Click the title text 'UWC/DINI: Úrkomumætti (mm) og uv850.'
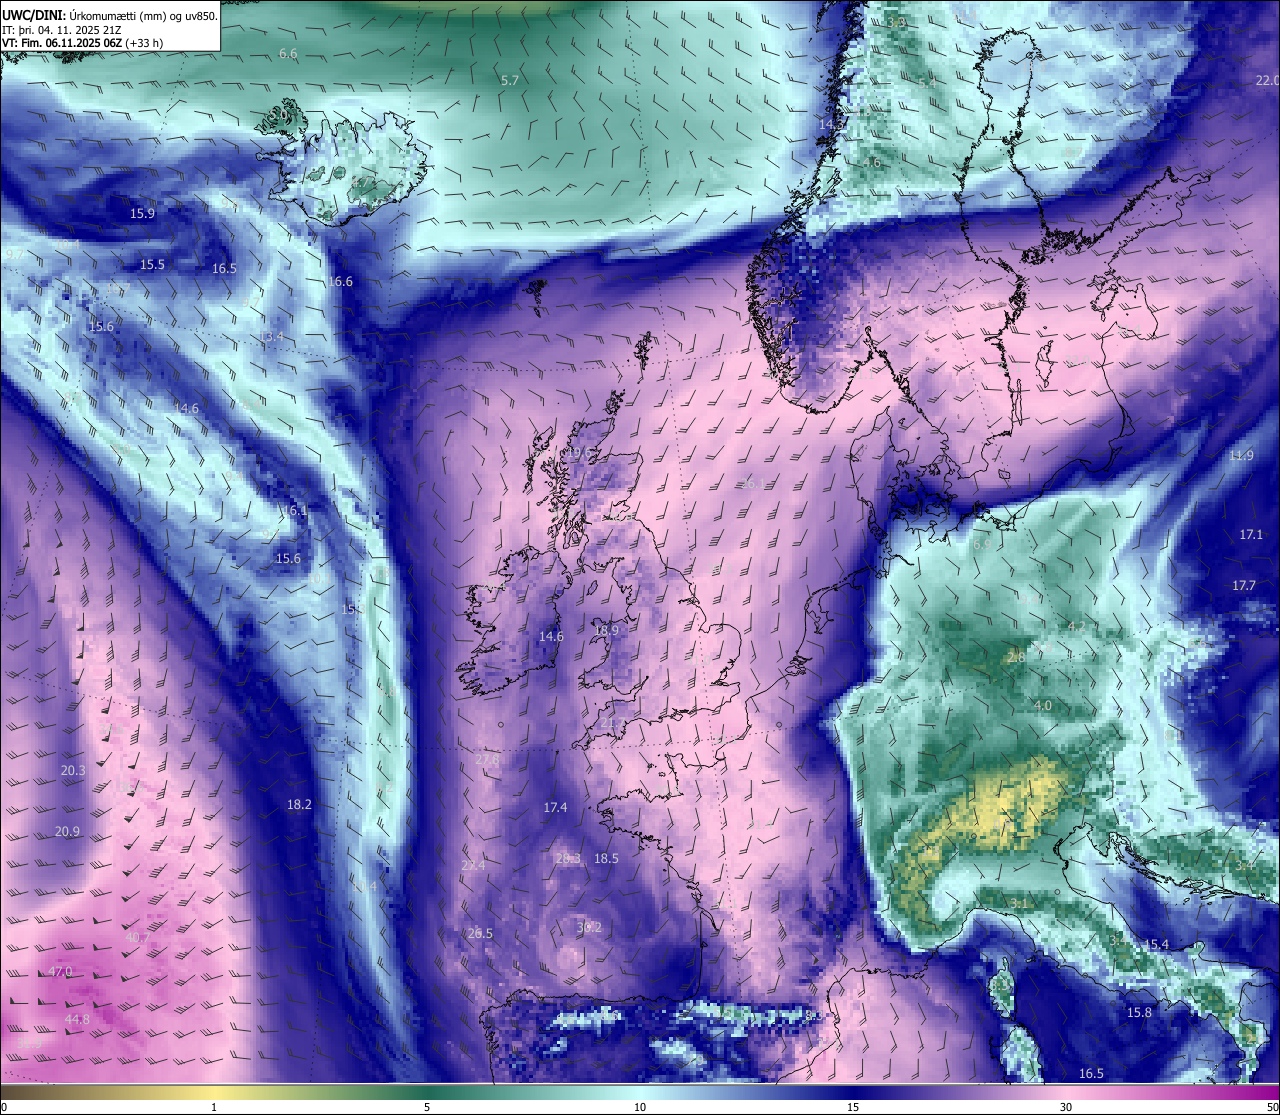Screen dimensions: 1280x1115 109,15
